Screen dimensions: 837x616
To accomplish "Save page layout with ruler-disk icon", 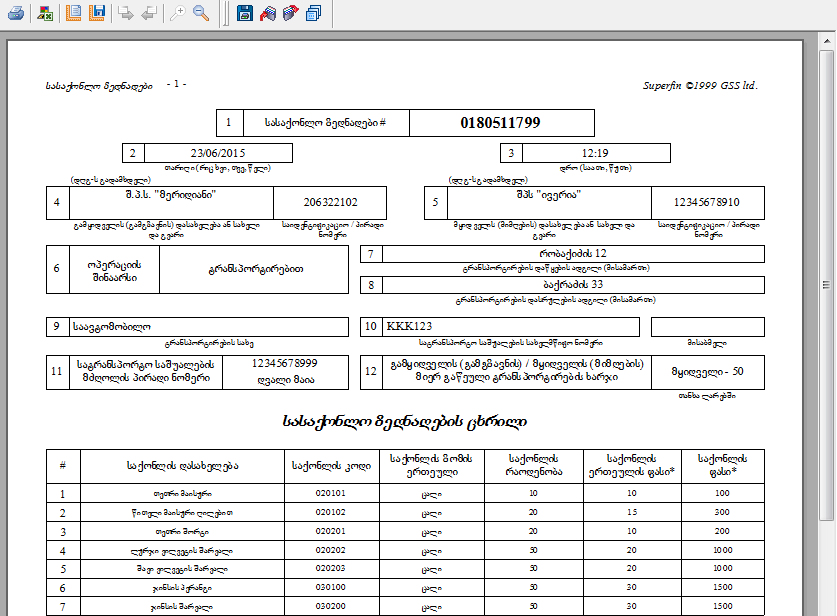I will point(97,13).
